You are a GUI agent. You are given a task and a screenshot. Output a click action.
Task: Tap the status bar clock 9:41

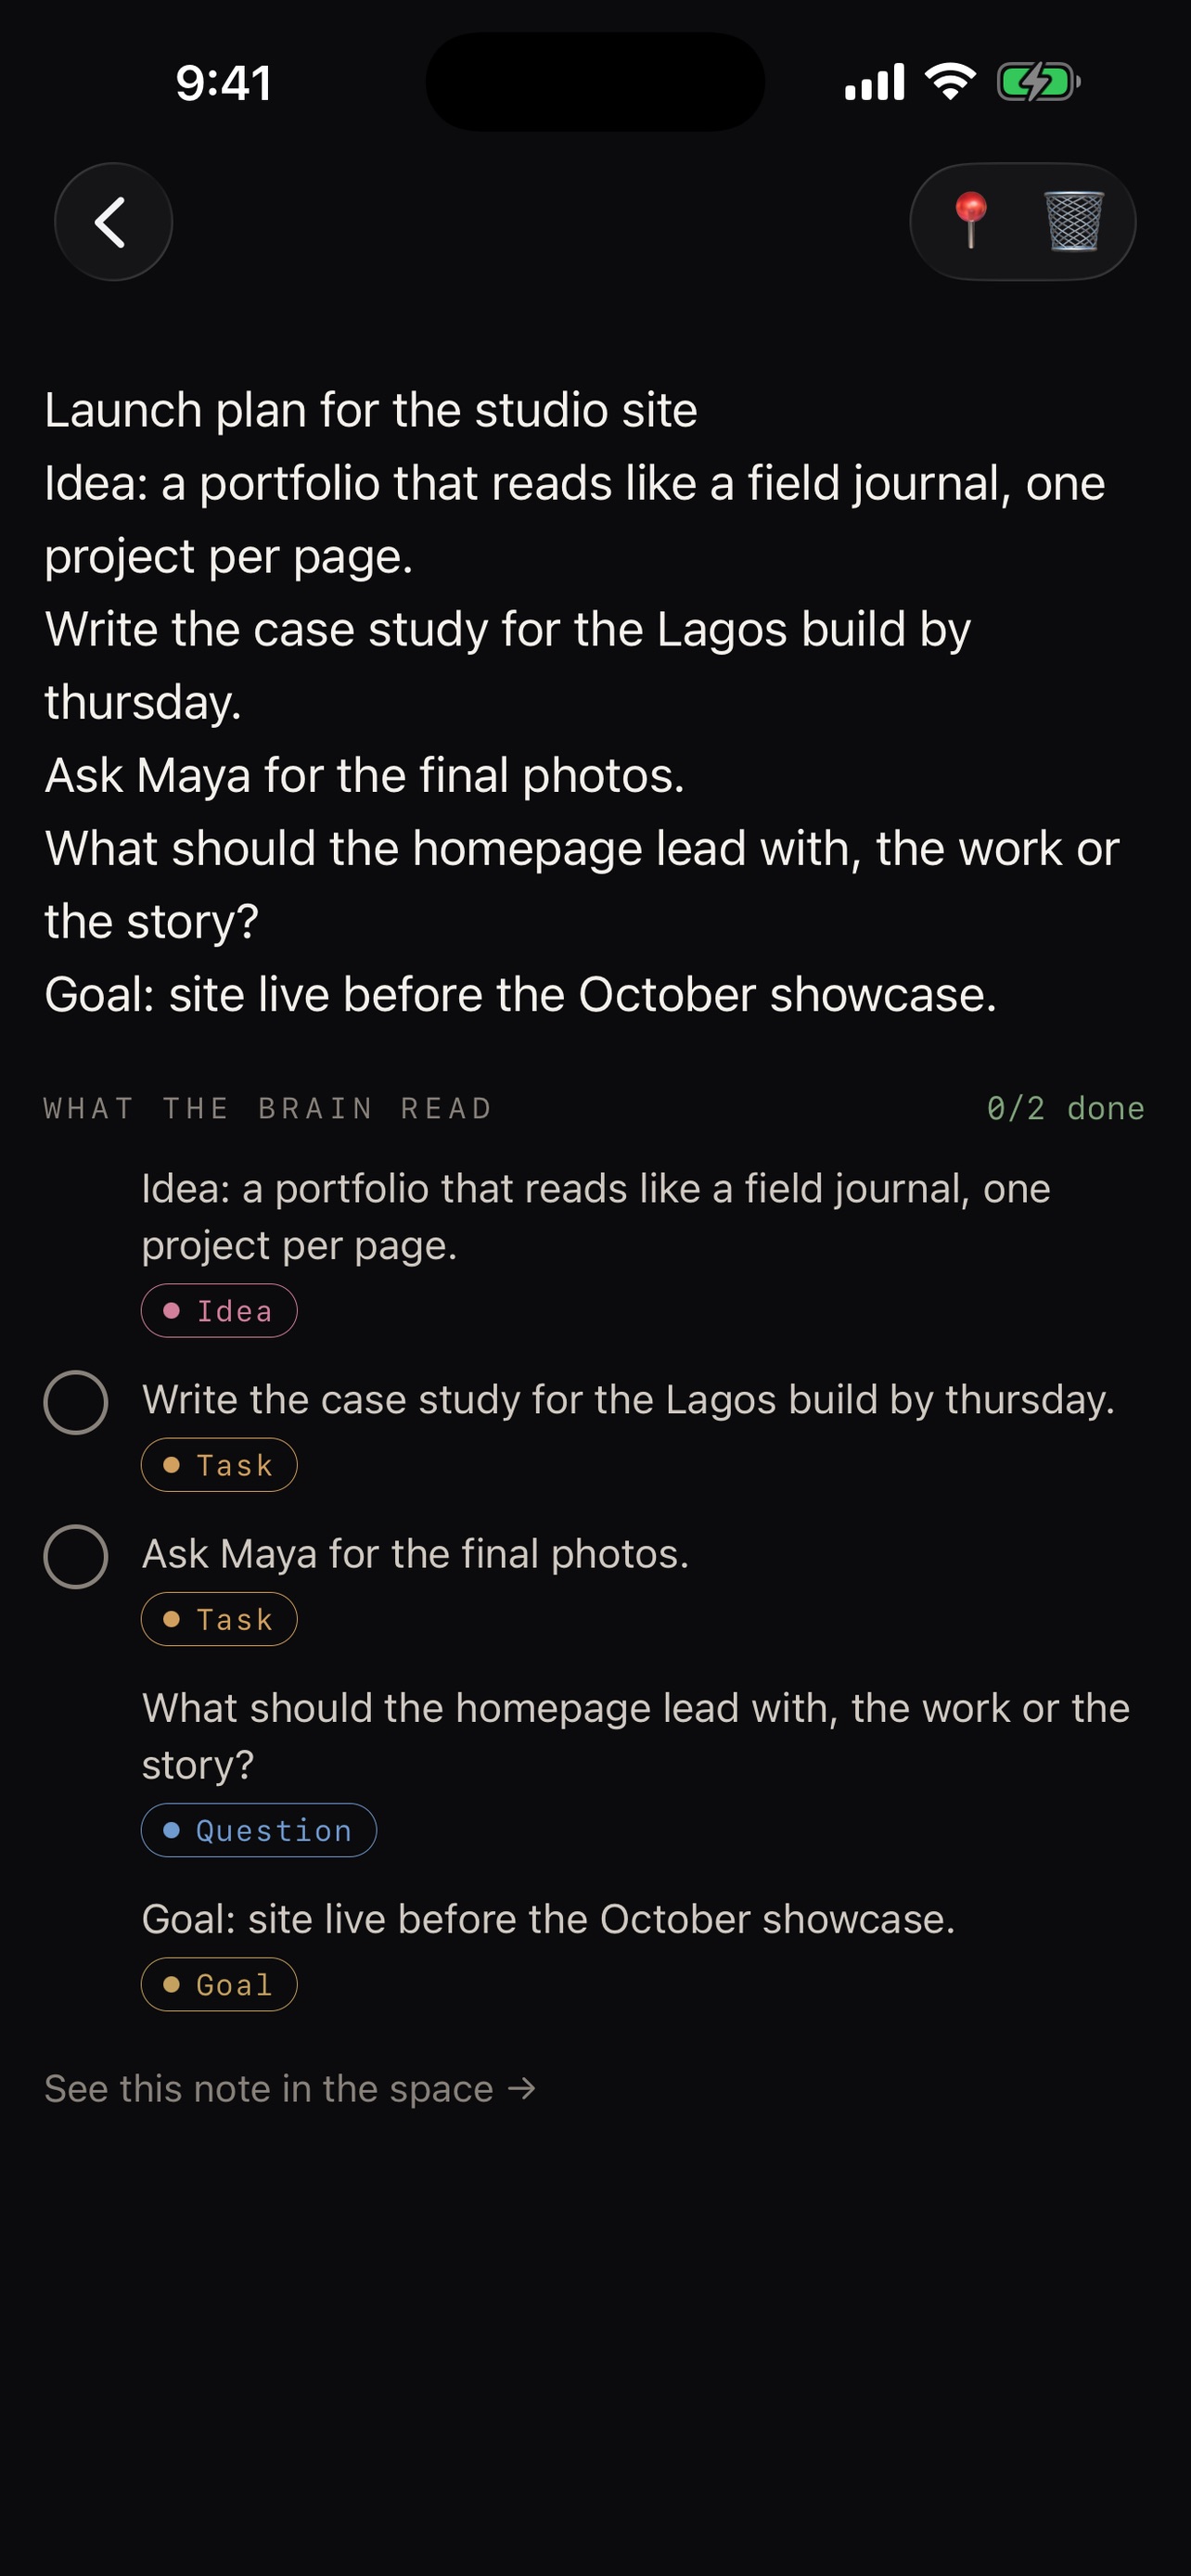(224, 82)
